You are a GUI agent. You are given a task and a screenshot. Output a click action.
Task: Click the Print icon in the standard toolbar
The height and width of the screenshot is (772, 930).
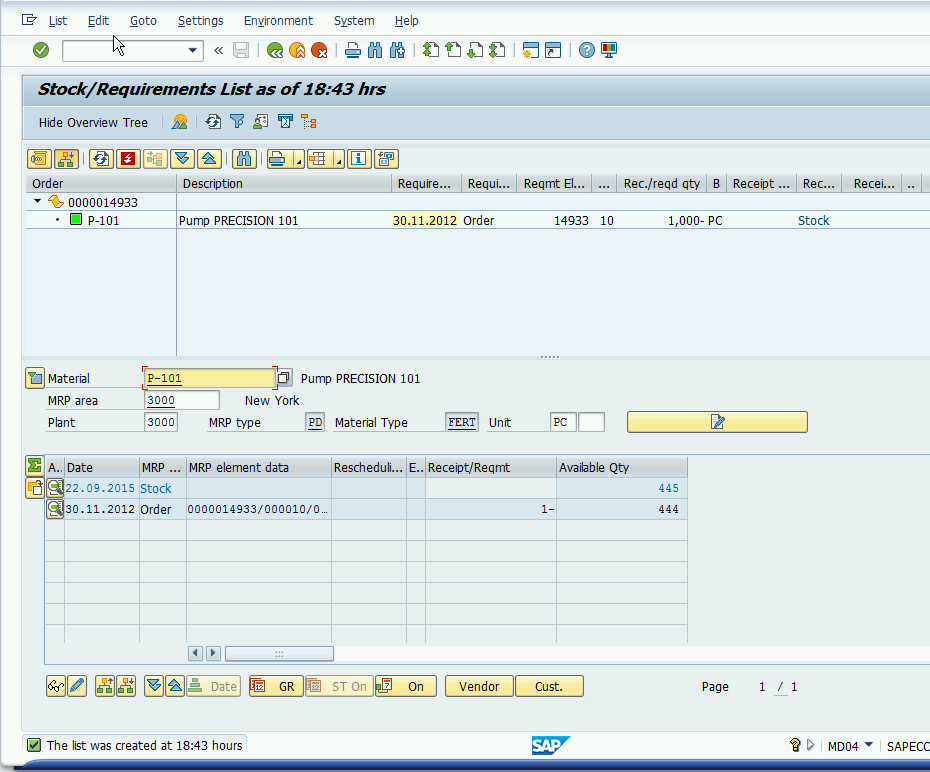pos(352,50)
